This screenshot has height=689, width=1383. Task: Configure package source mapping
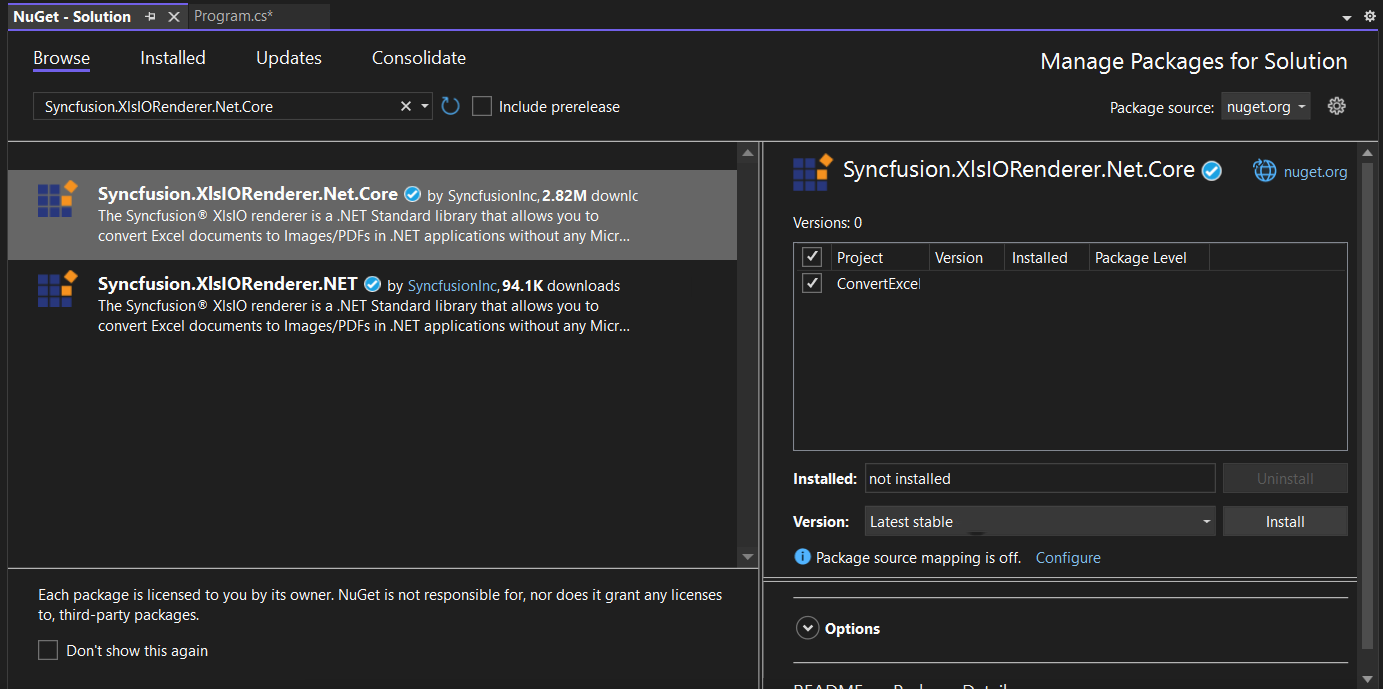pyautogui.click(x=1067, y=557)
